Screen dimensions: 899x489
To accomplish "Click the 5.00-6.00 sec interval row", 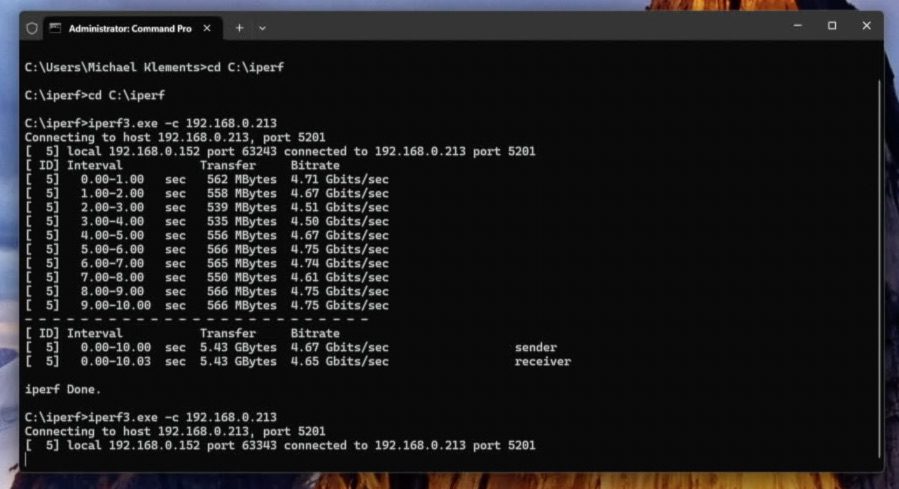I will [206, 249].
